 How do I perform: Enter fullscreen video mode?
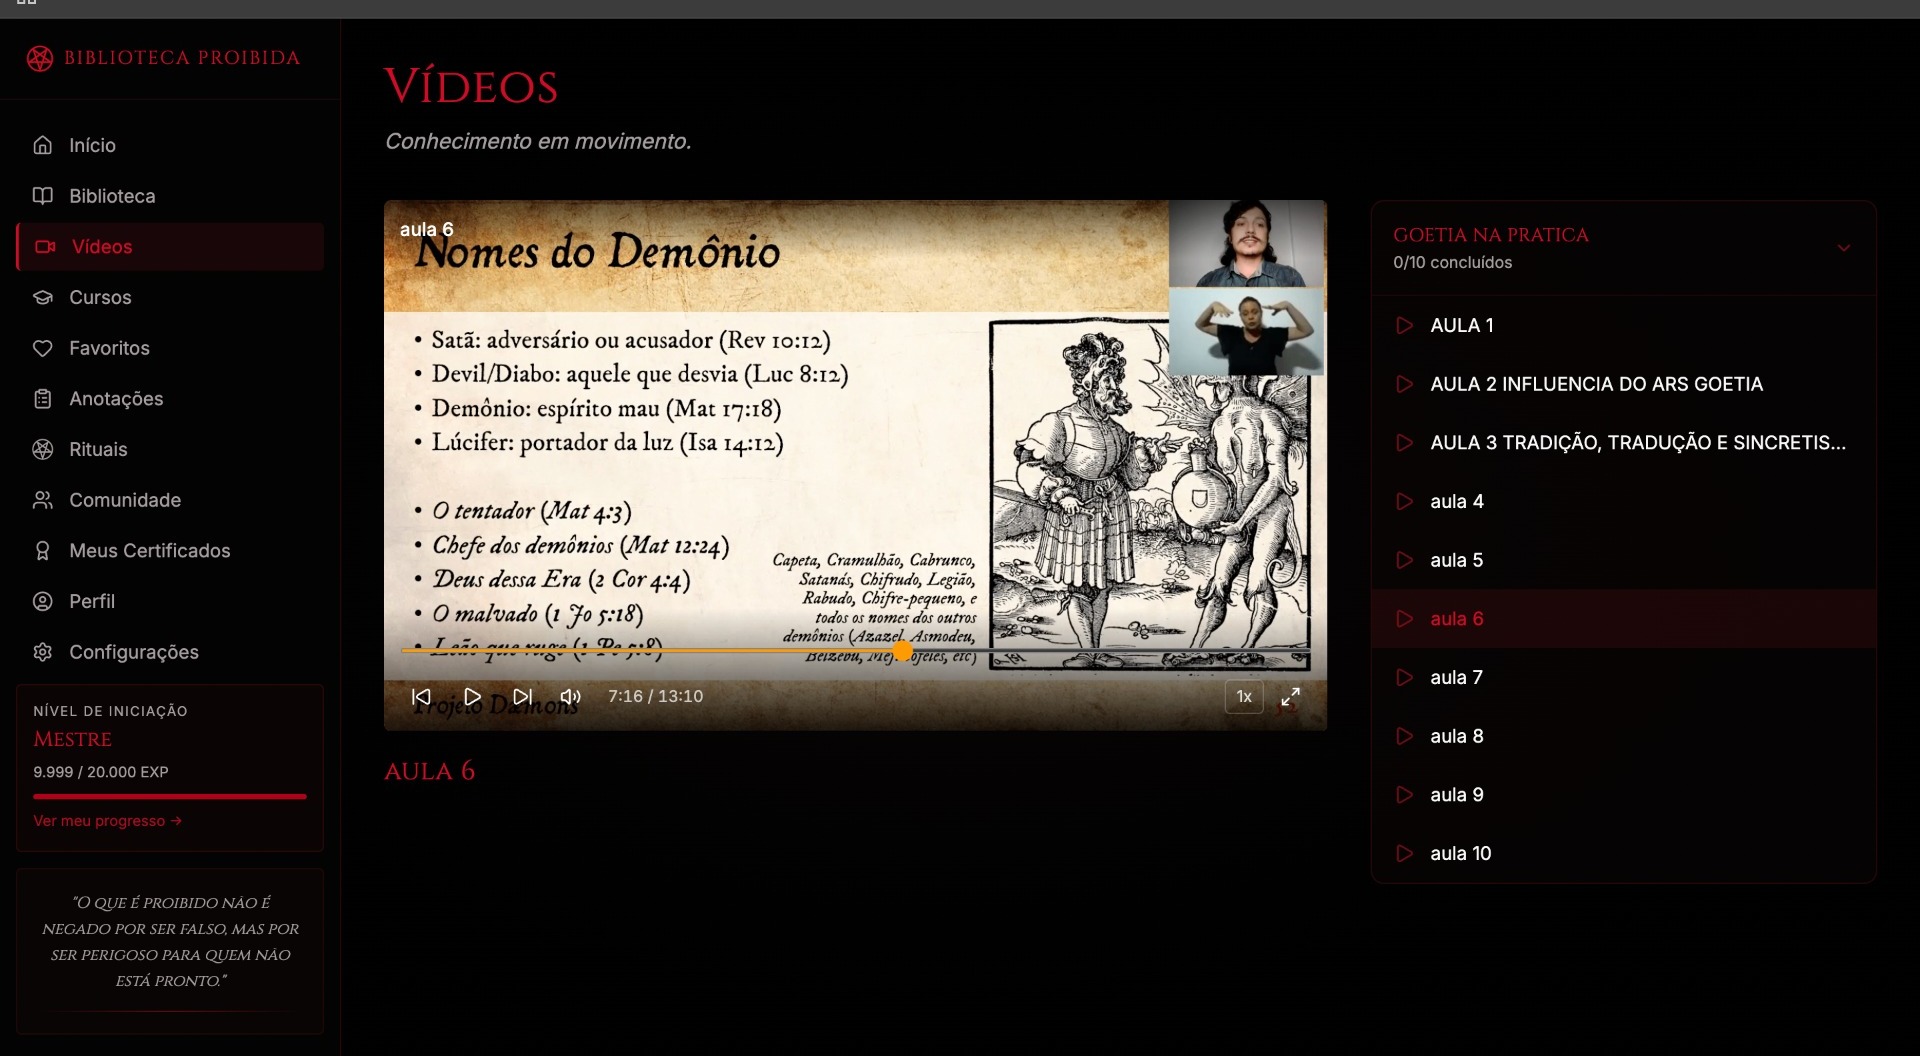[1291, 697]
